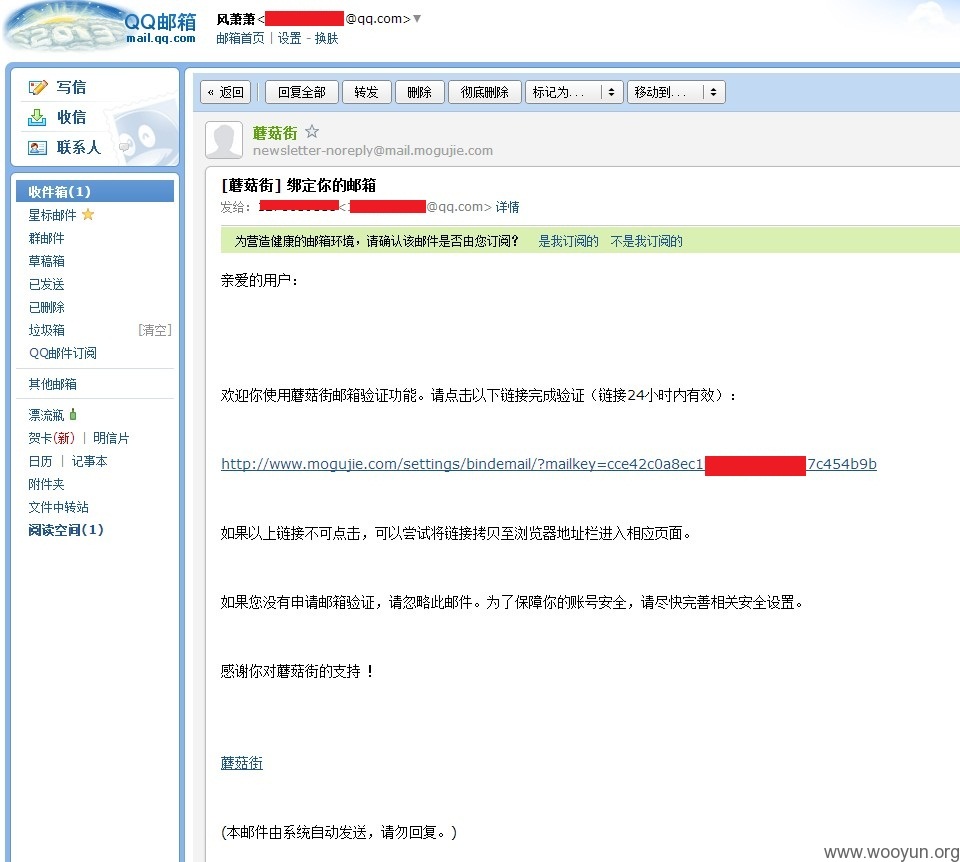Screen dimensions: 960x862
Task: Click the green bottle icon next to 漂流瓶
Action: point(73,414)
